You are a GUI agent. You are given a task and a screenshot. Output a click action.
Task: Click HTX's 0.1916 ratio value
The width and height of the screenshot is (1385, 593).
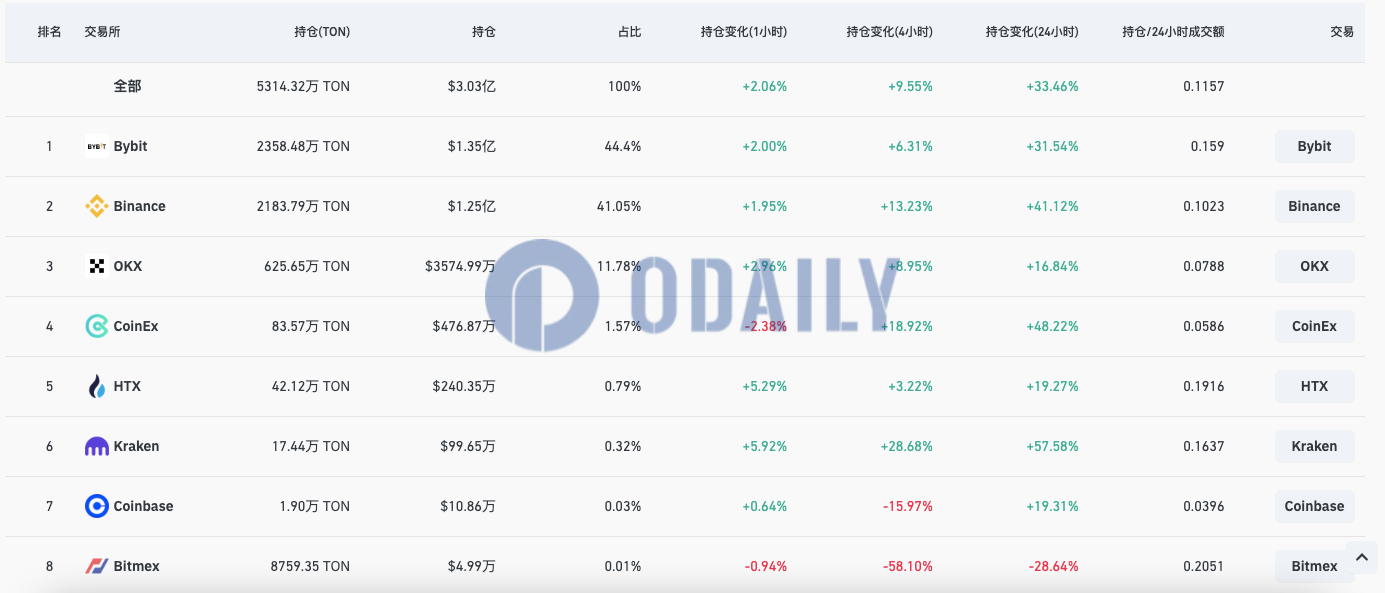pos(1203,386)
